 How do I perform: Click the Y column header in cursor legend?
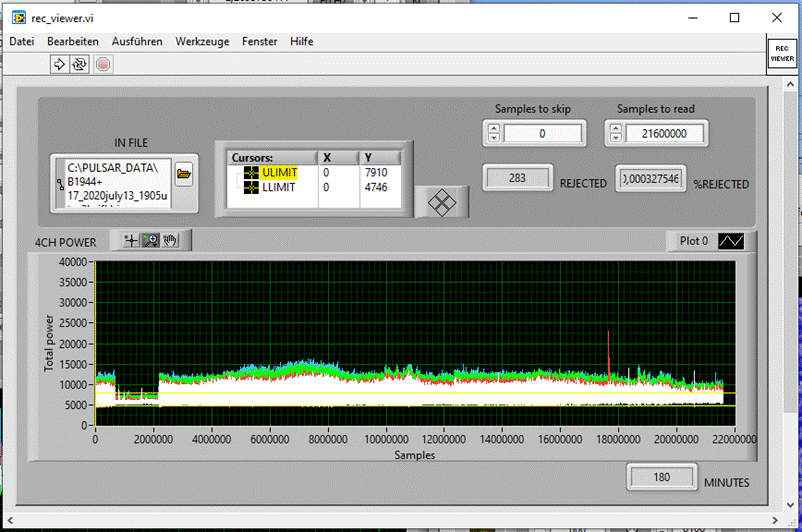point(381,158)
